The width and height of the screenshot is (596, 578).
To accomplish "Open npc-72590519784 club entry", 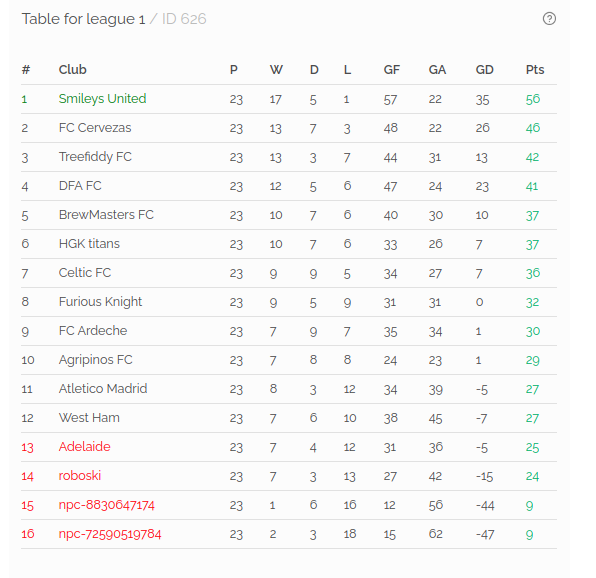I will (x=110, y=534).
